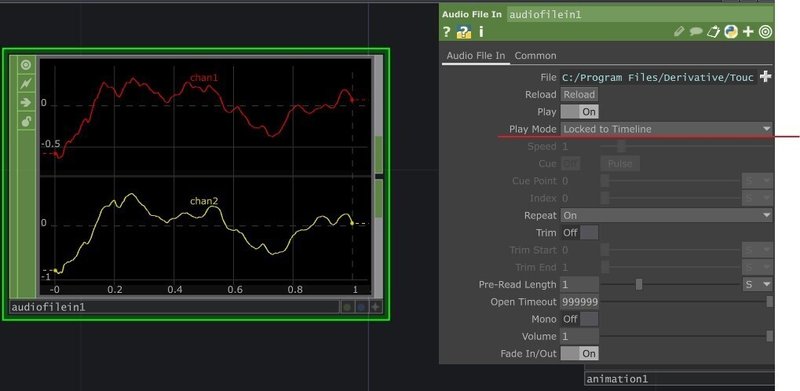Disable the Fade In/Out toggle

click(x=580, y=353)
